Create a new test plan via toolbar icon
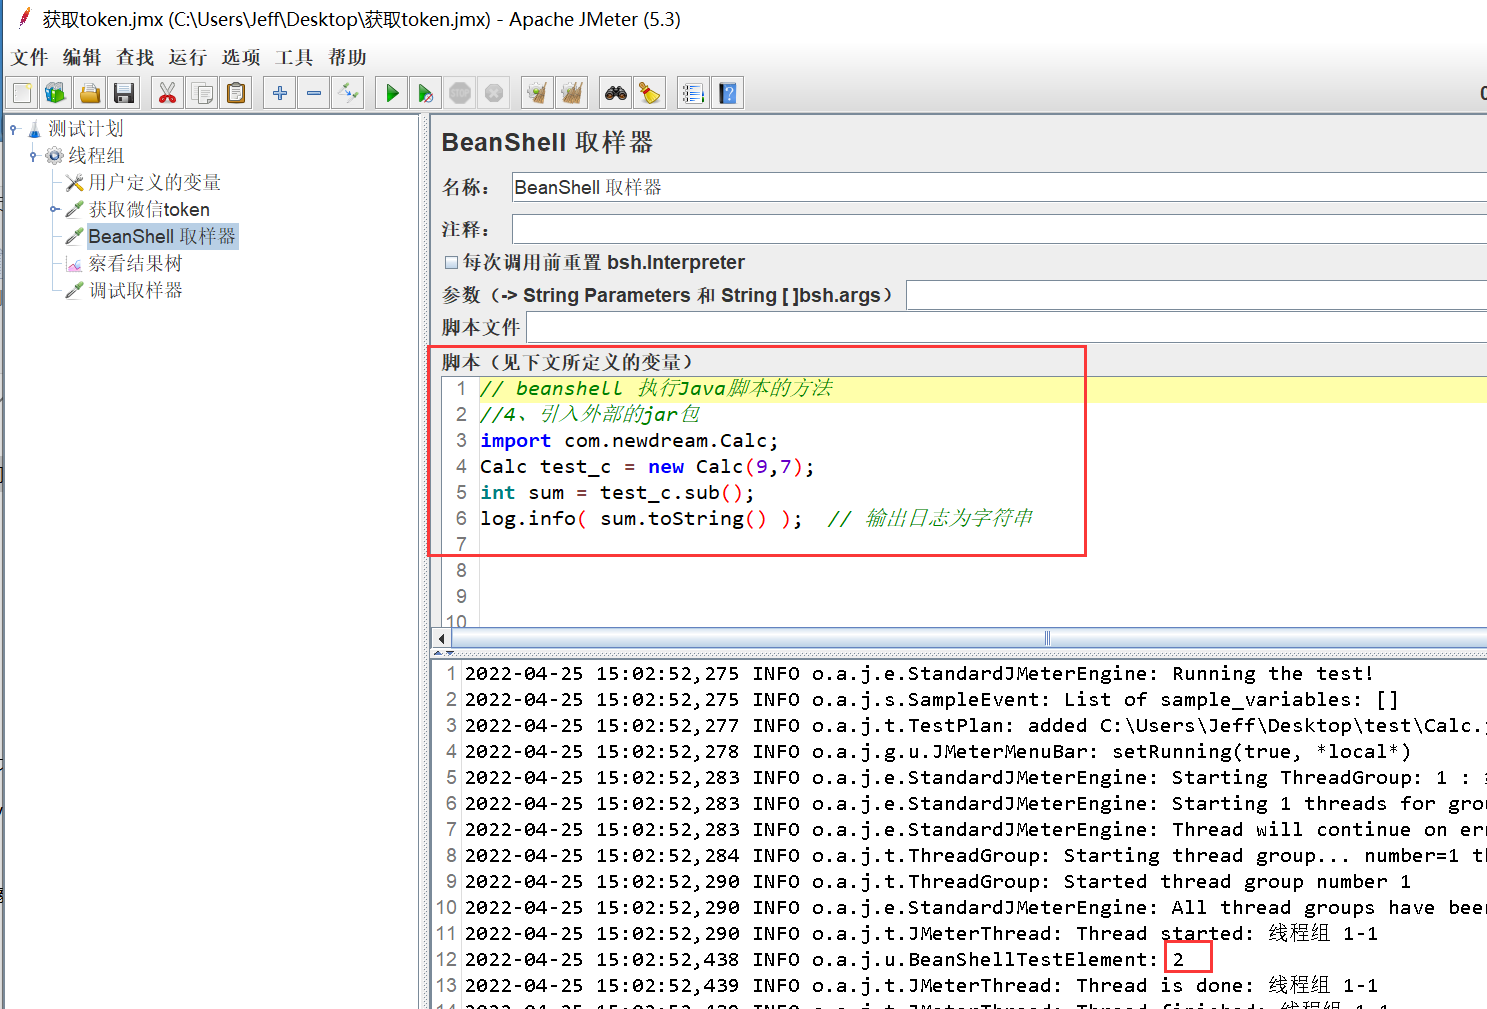 coord(22,93)
